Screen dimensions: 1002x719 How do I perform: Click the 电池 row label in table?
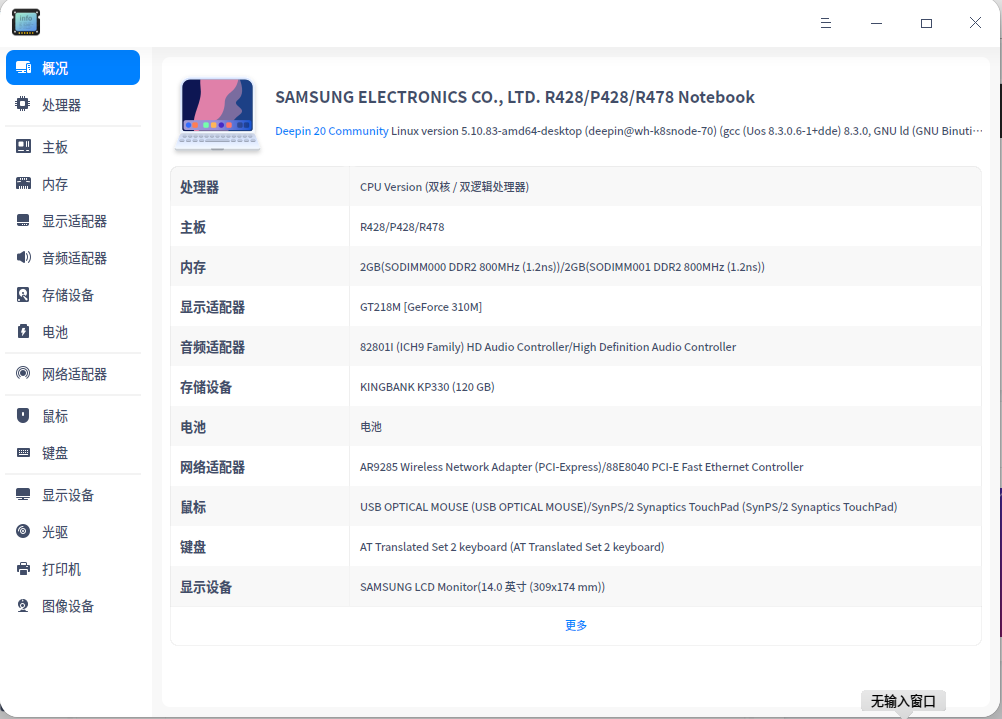(x=192, y=428)
